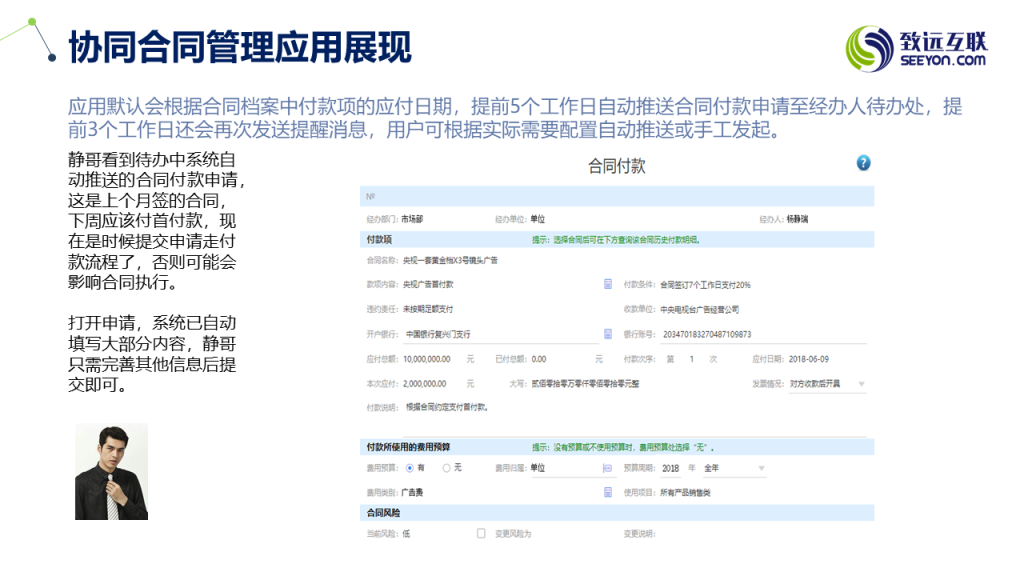Image resolution: width=1024 pixels, height=576 pixels.
Task: Click the blue help question mark icon
Action: tap(864, 163)
